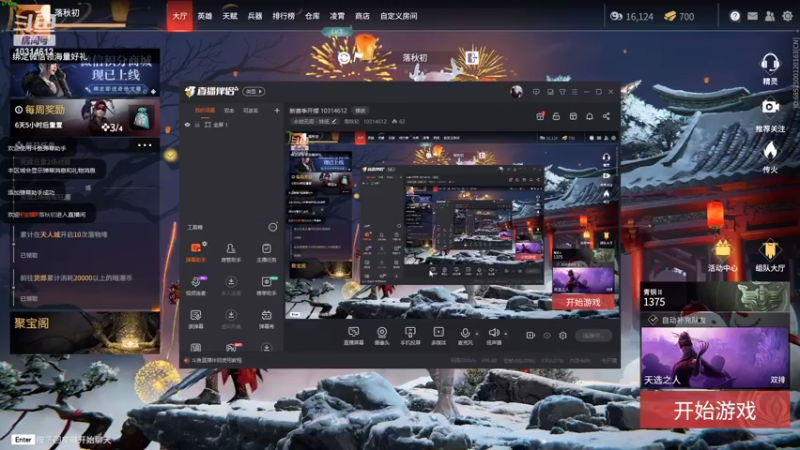
Task: Open the 弹幕助手 danmaku assistant tool
Action: [x=195, y=253]
